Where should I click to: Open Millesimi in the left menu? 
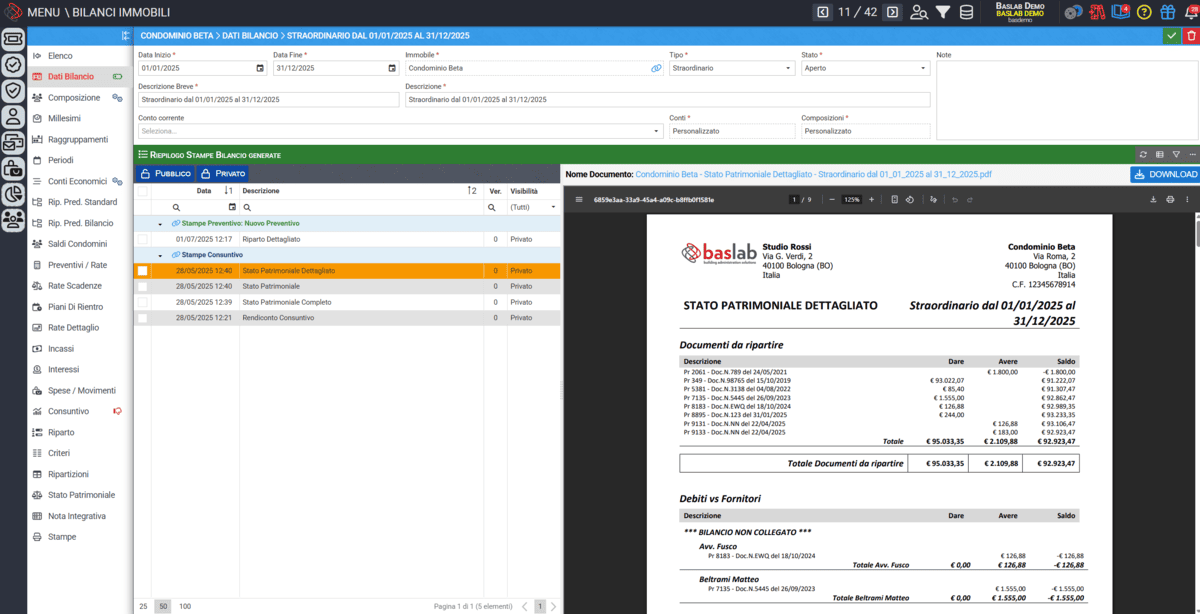coord(64,118)
